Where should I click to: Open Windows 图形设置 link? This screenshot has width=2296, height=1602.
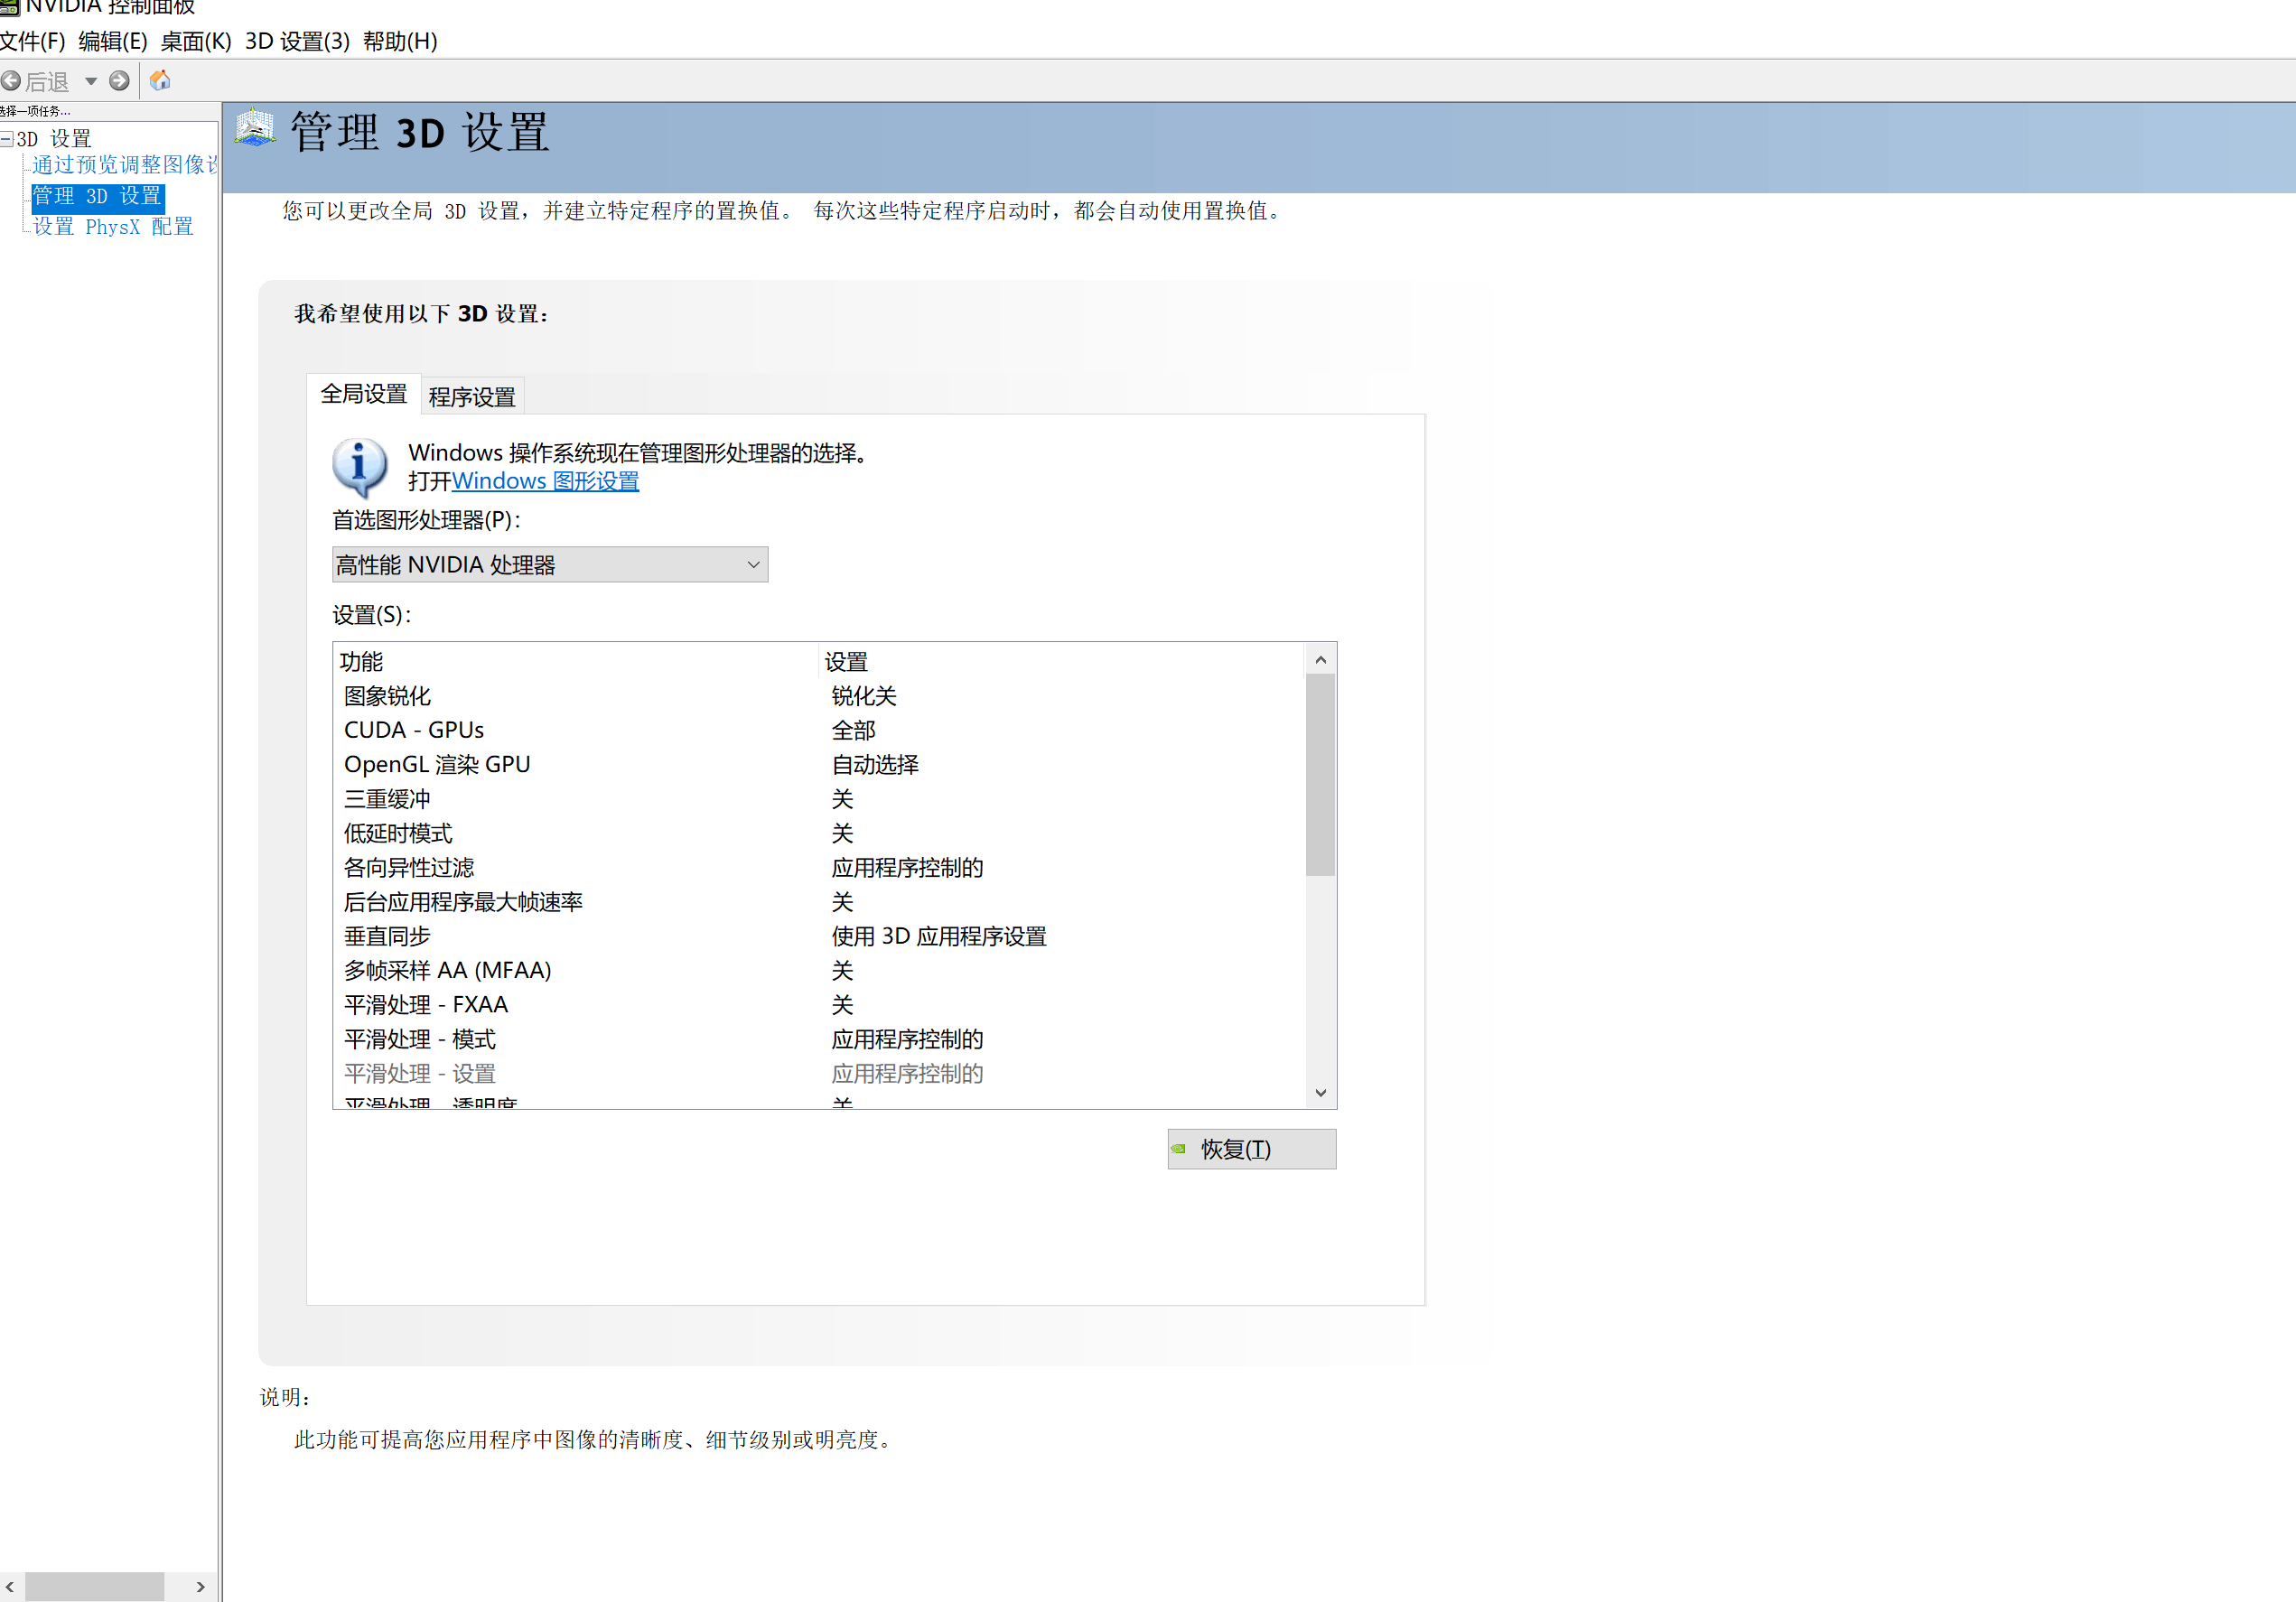(x=545, y=481)
